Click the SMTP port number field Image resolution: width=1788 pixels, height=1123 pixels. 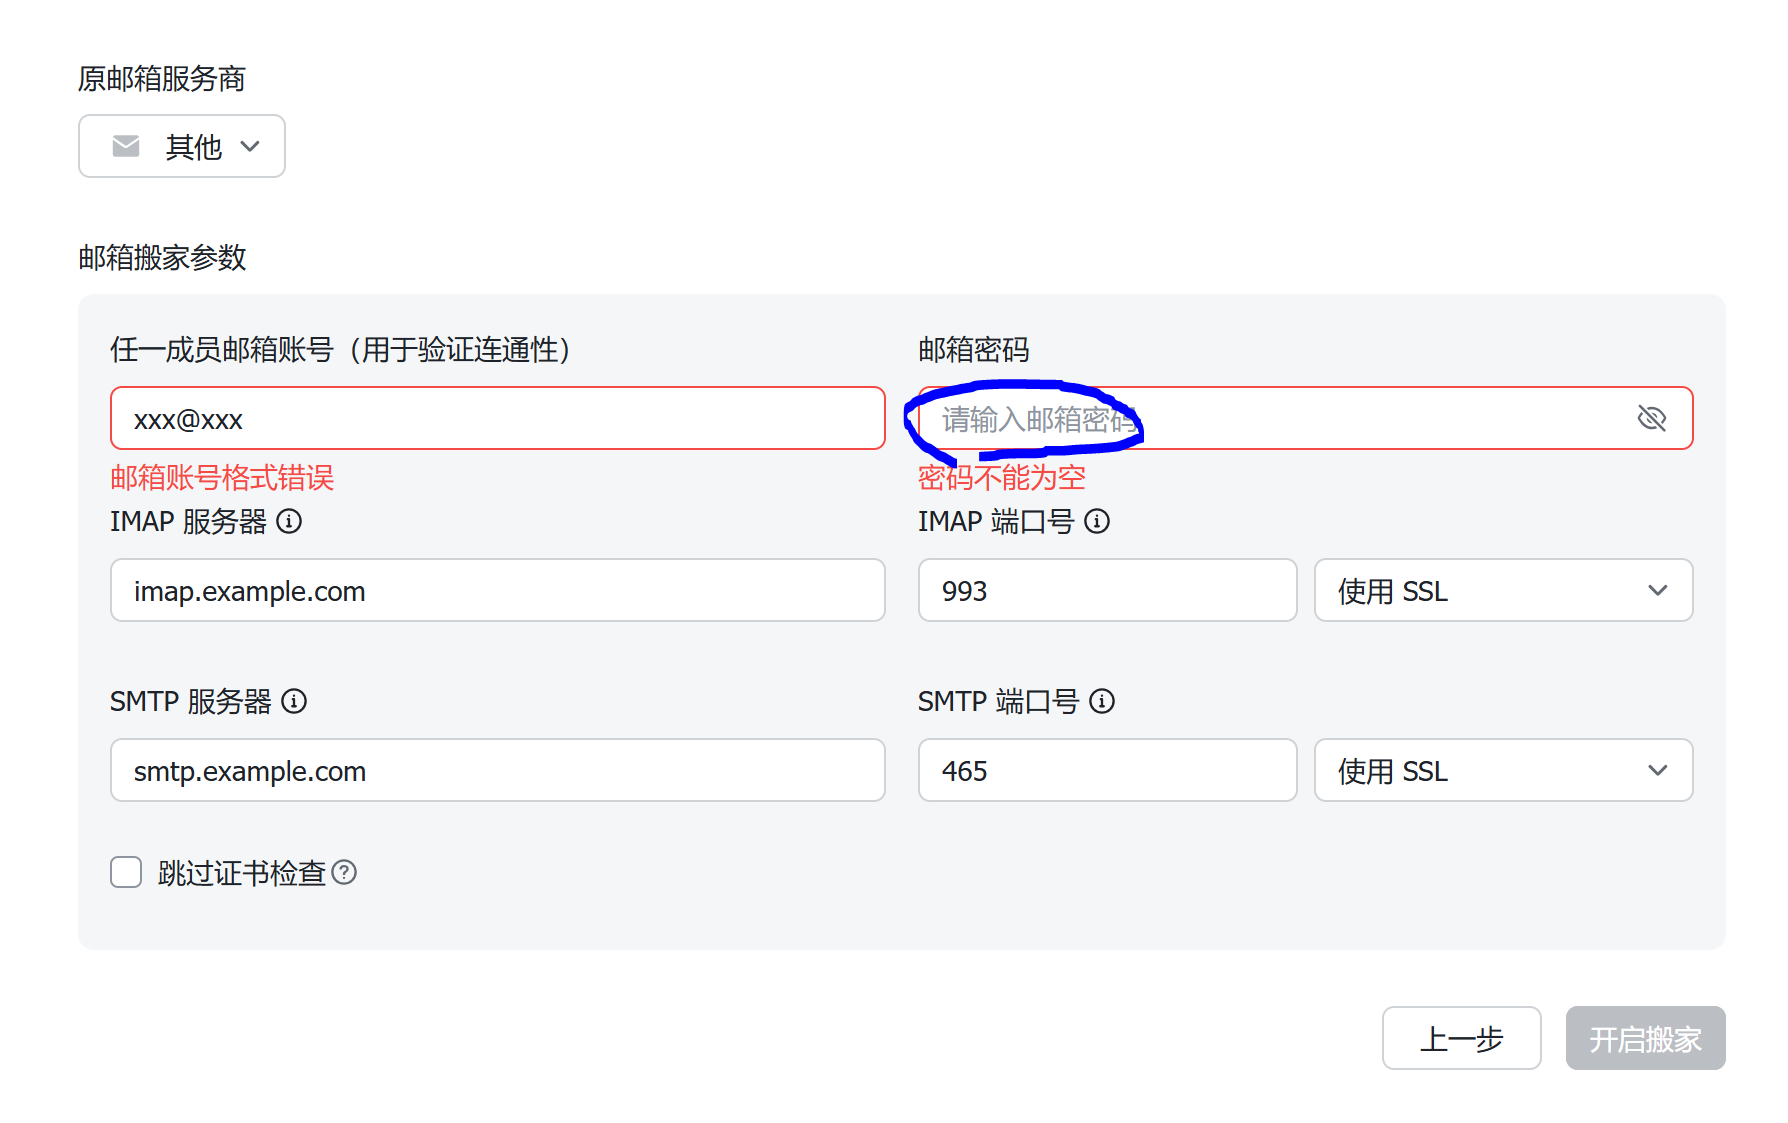(1107, 771)
